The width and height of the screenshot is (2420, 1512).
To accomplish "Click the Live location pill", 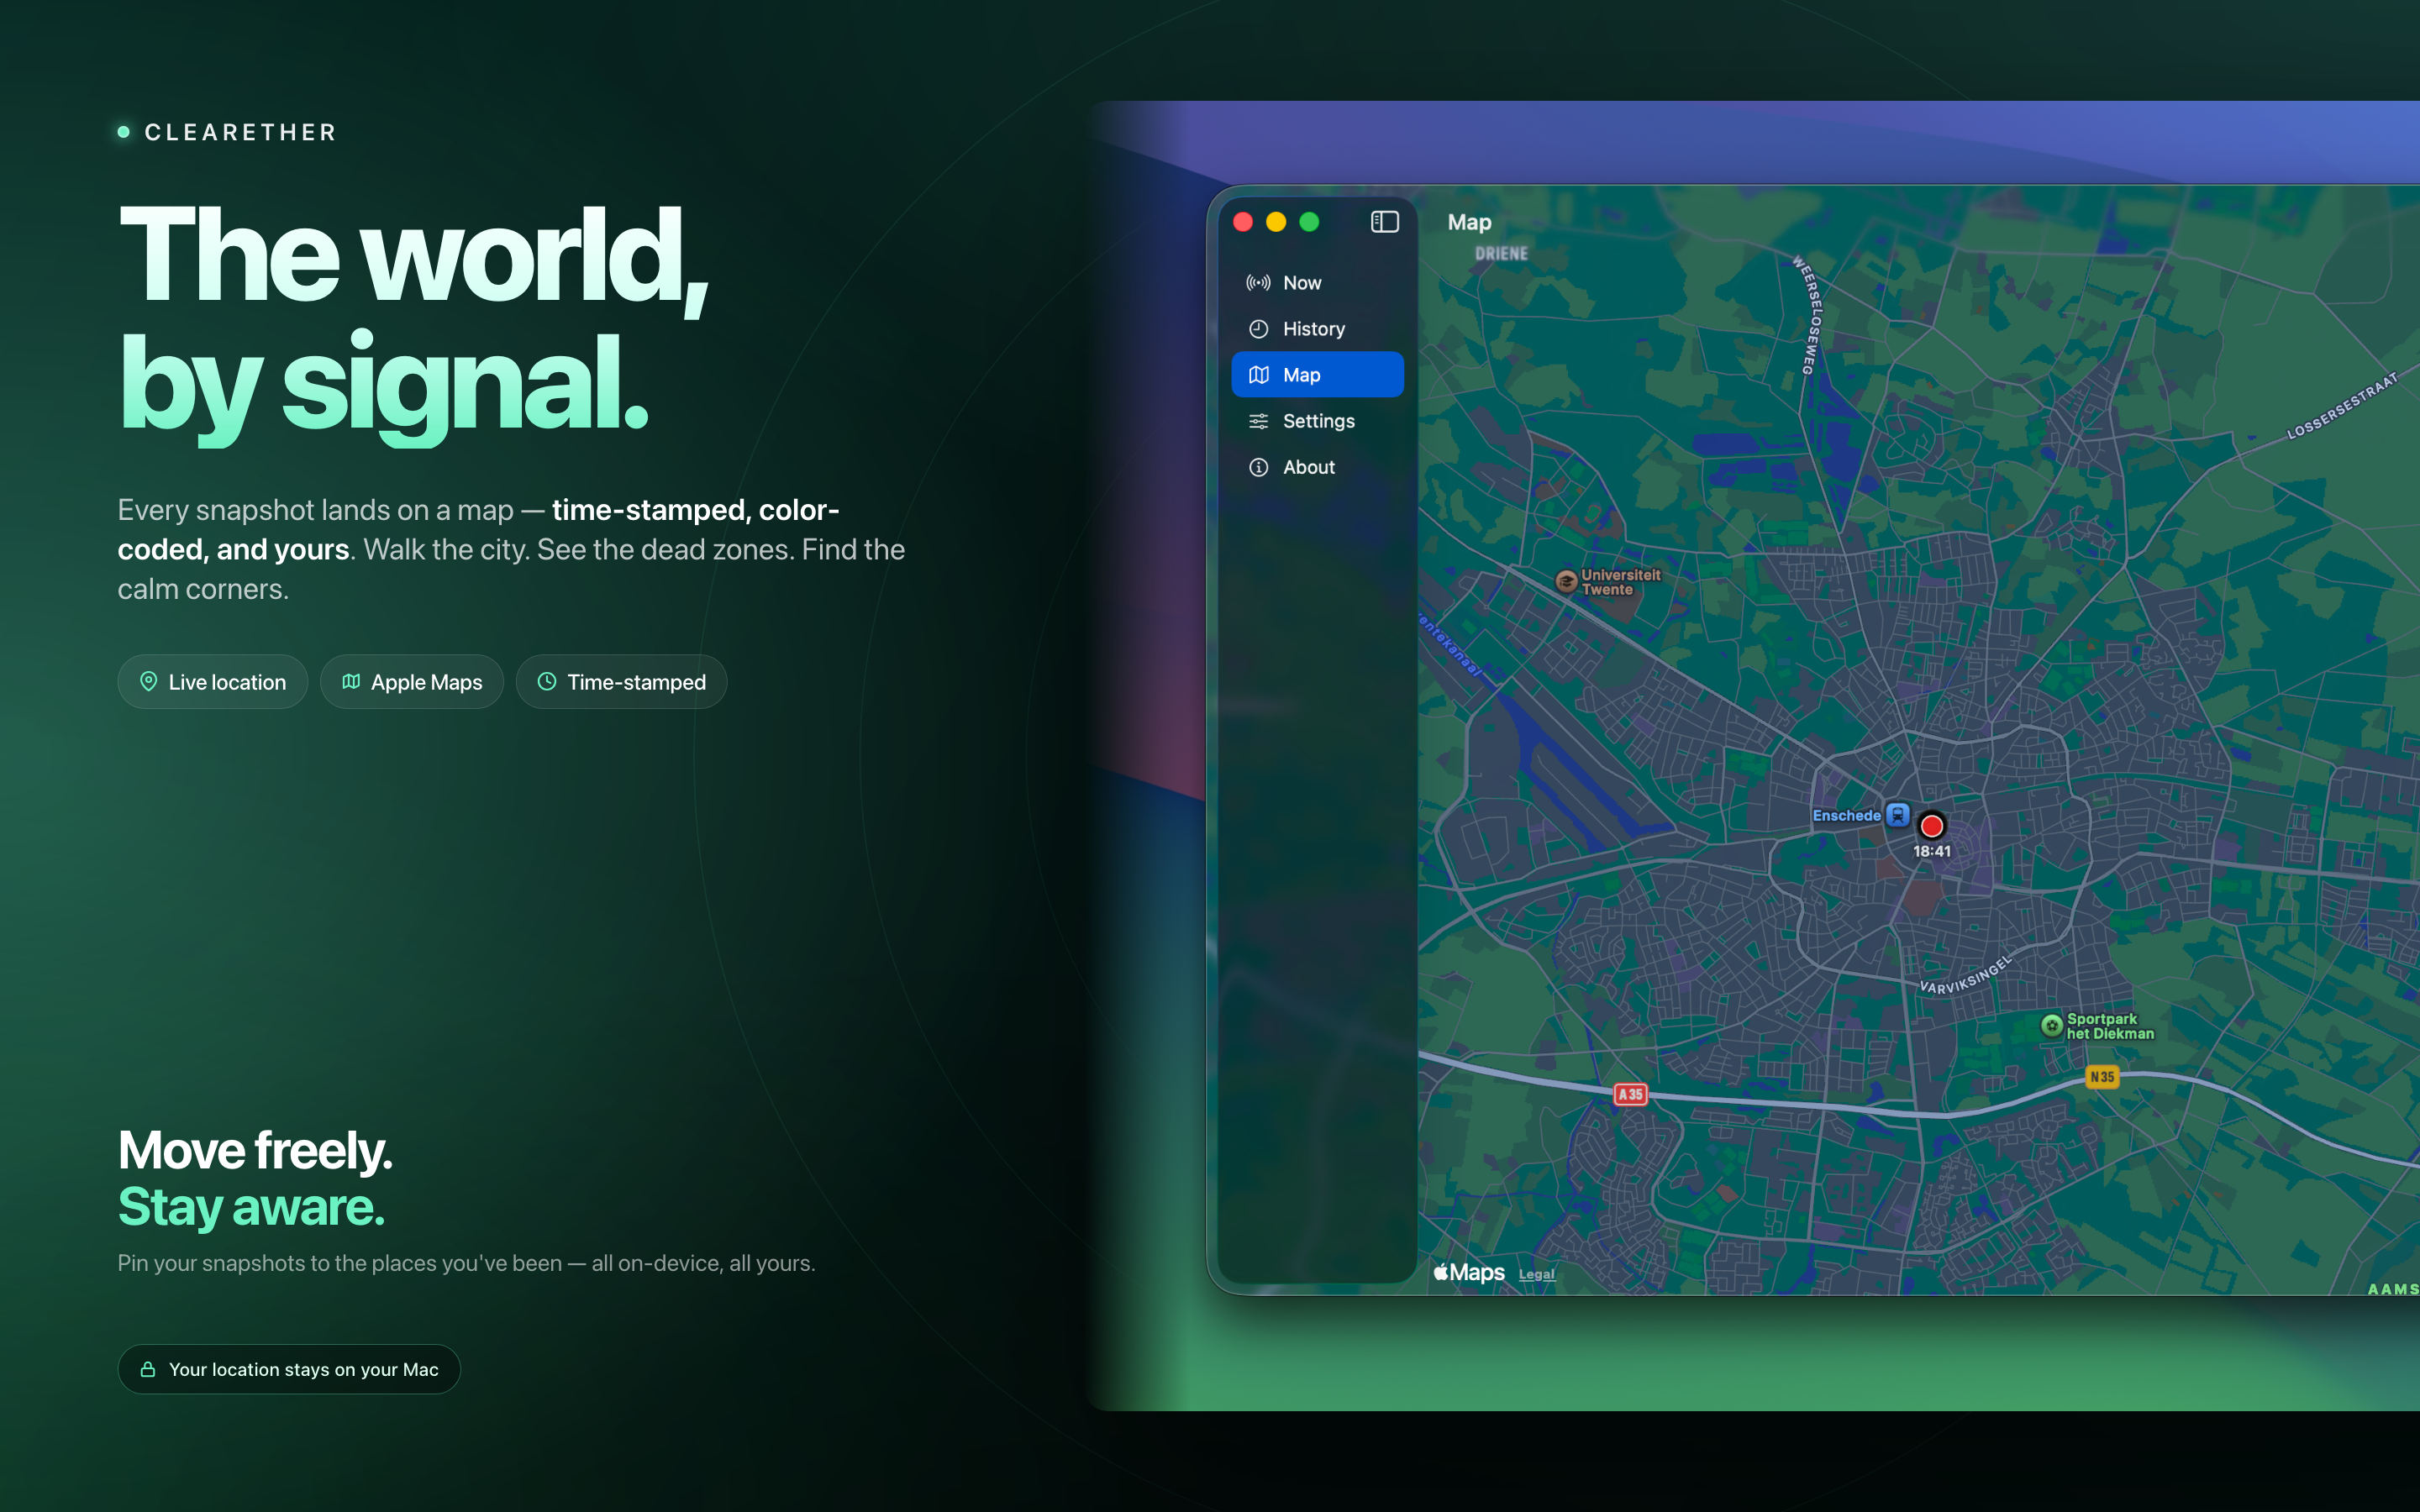I will pos(212,682).
